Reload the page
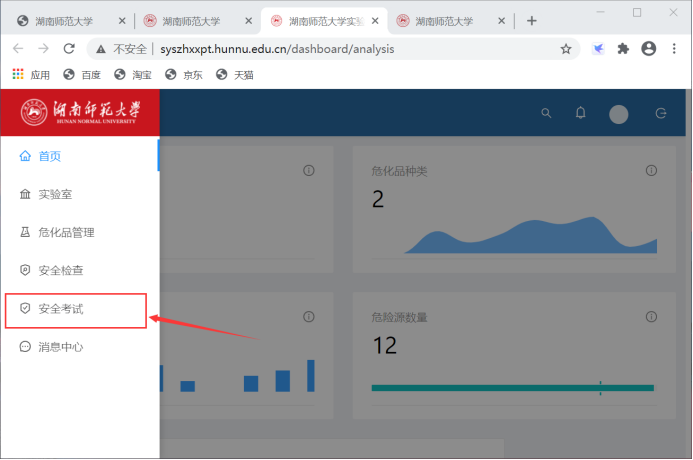The width and height of the screenshot is (693, 460). click(x=69, y=49)
